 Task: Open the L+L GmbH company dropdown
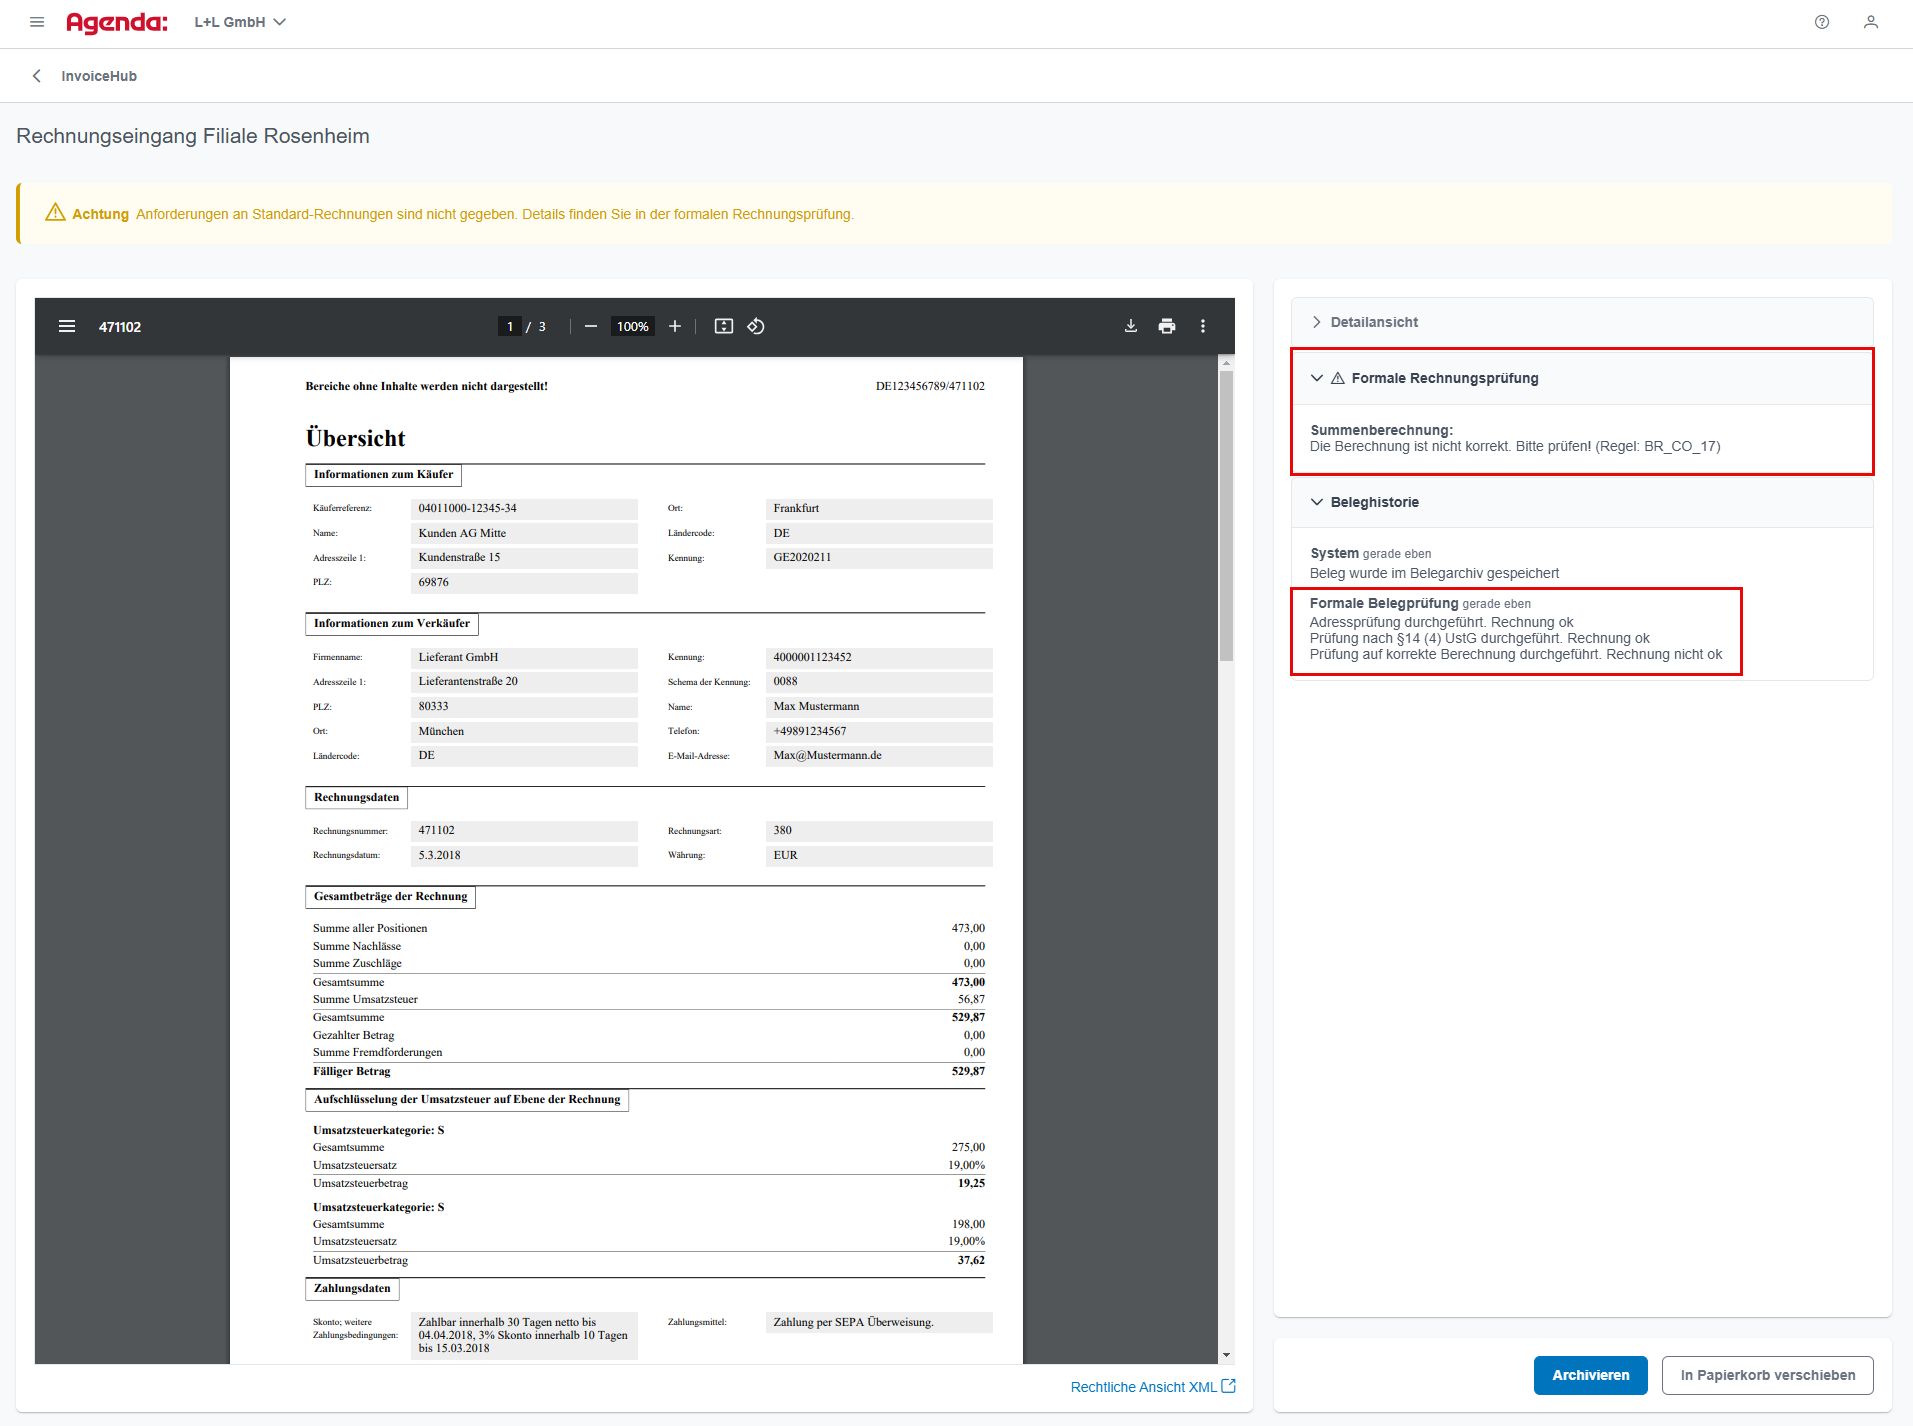click(x=240, y=22)
